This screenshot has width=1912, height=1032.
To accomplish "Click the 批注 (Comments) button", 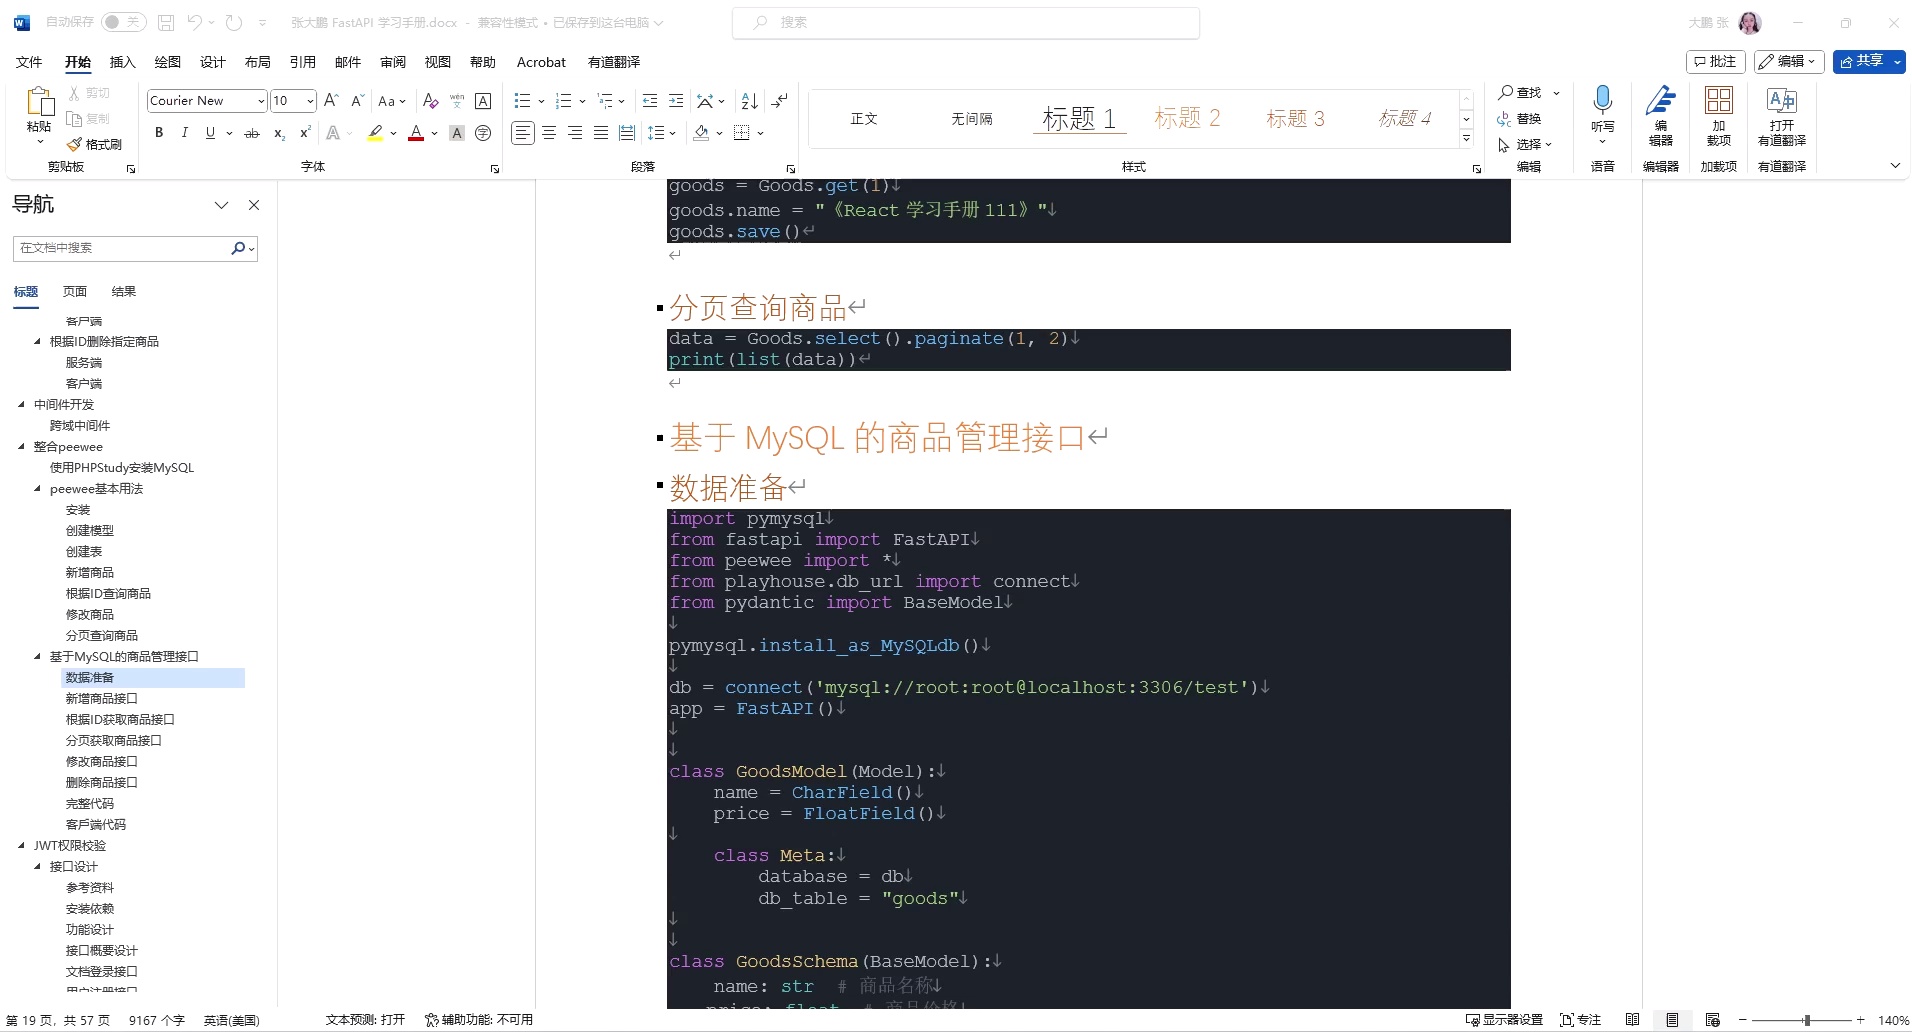I will [x=1714, y=61].
